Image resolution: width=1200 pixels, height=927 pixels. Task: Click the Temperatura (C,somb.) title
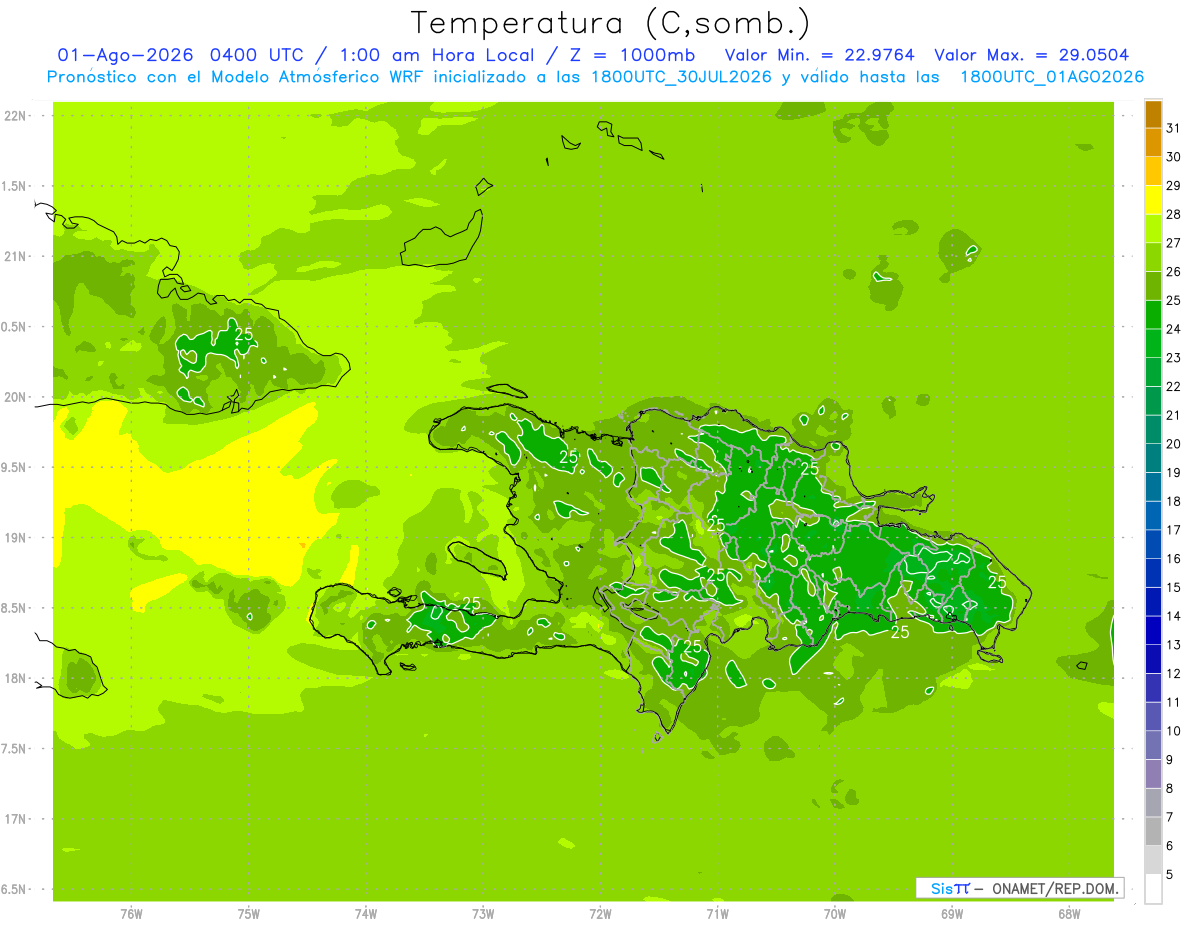click(610, 22)
